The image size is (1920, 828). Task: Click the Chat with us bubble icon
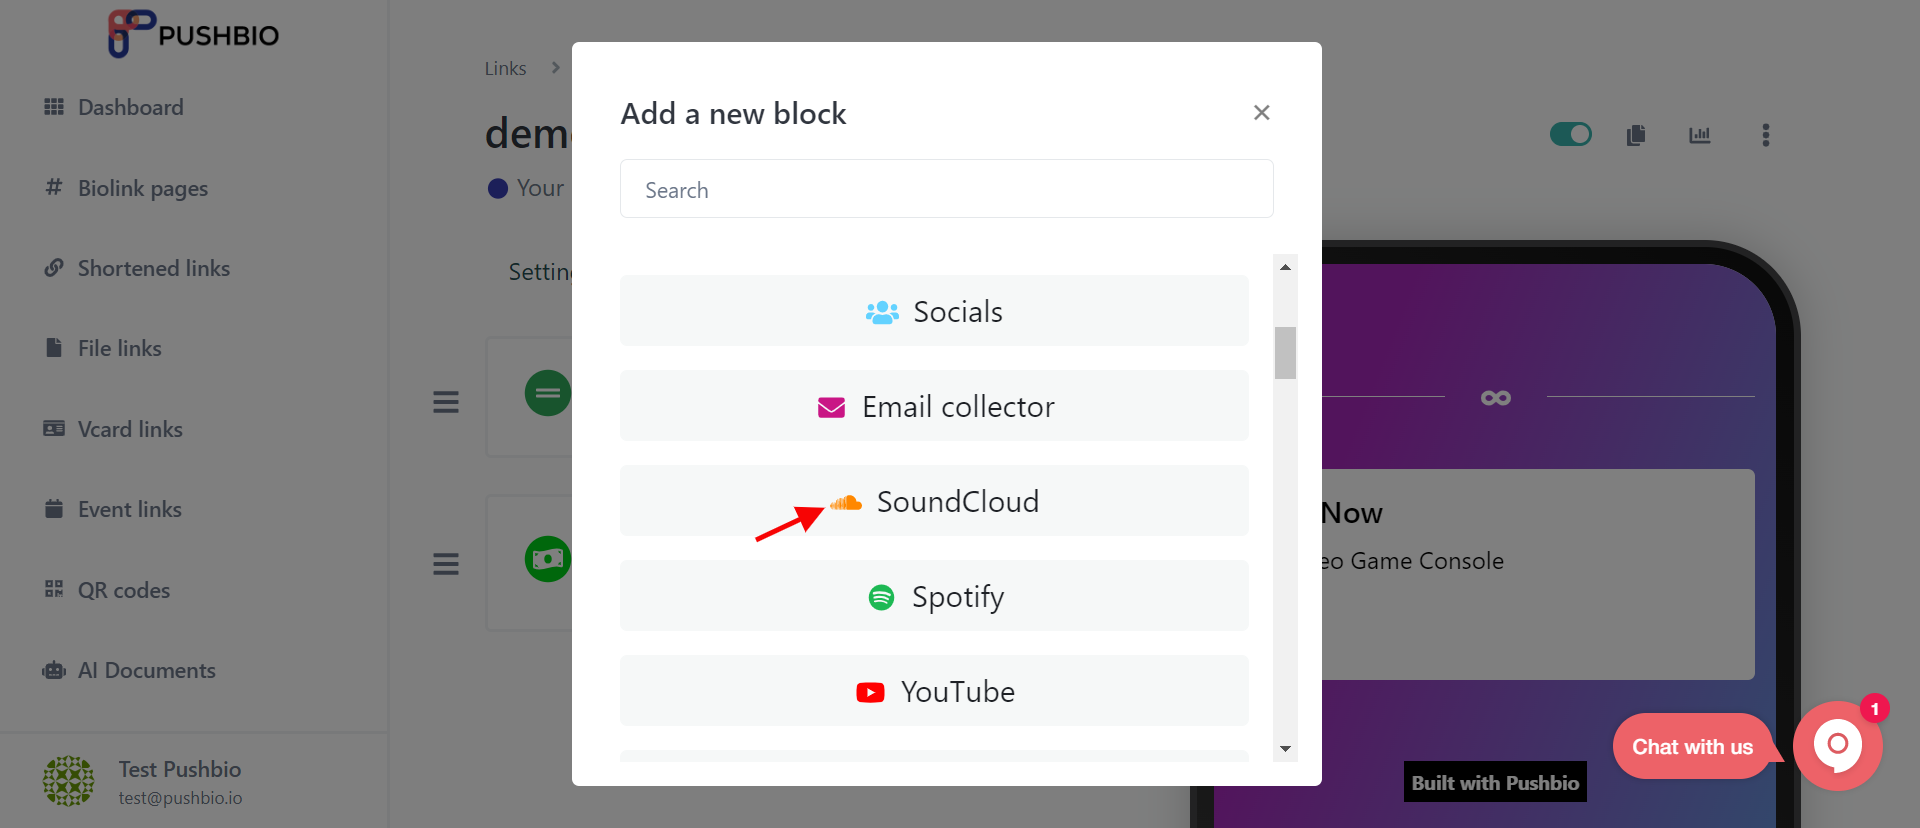coord(1837,746)
